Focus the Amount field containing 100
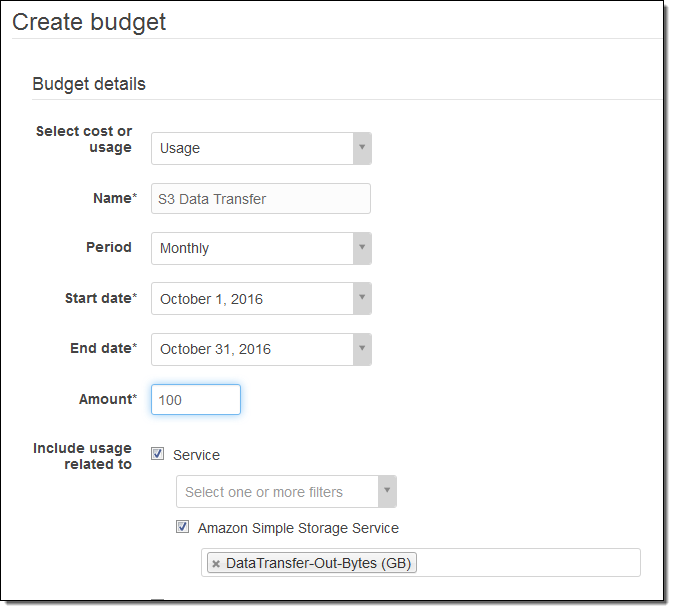Viewport: 674px width, 611px height. click(x=196, y=399)
